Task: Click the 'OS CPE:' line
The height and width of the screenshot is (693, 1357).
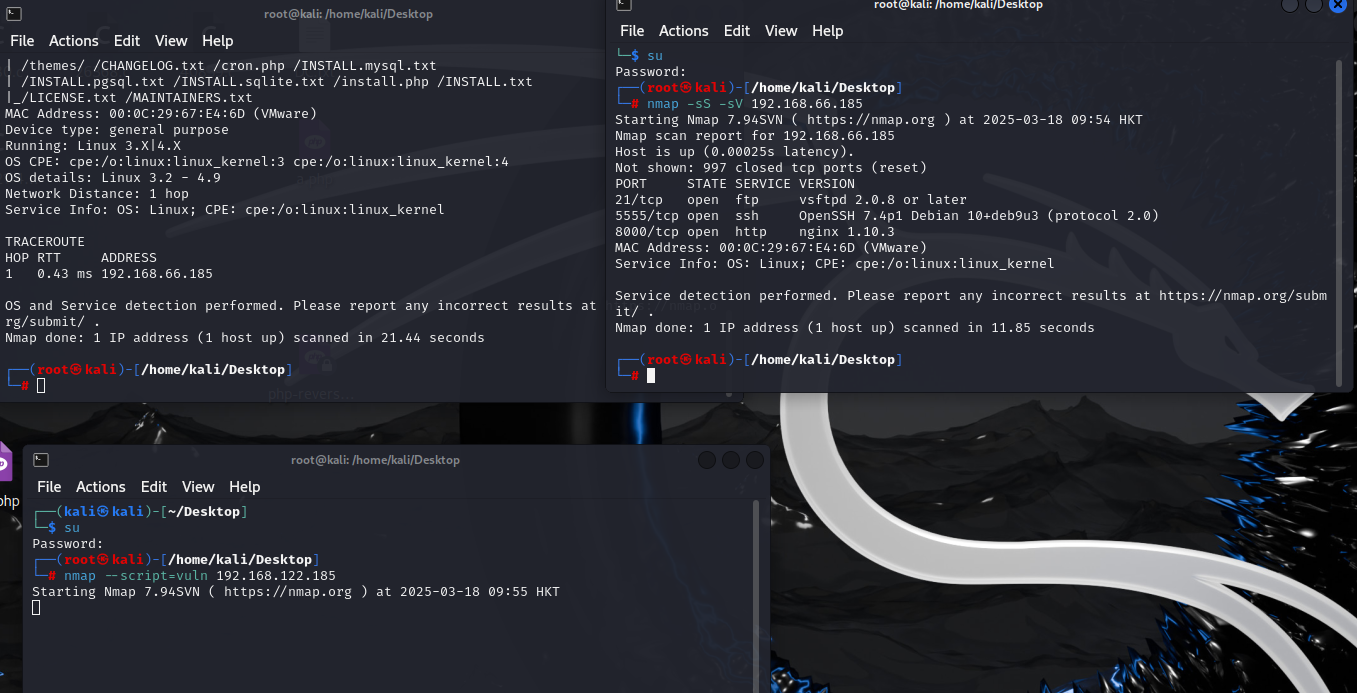Action: (257, 162)
